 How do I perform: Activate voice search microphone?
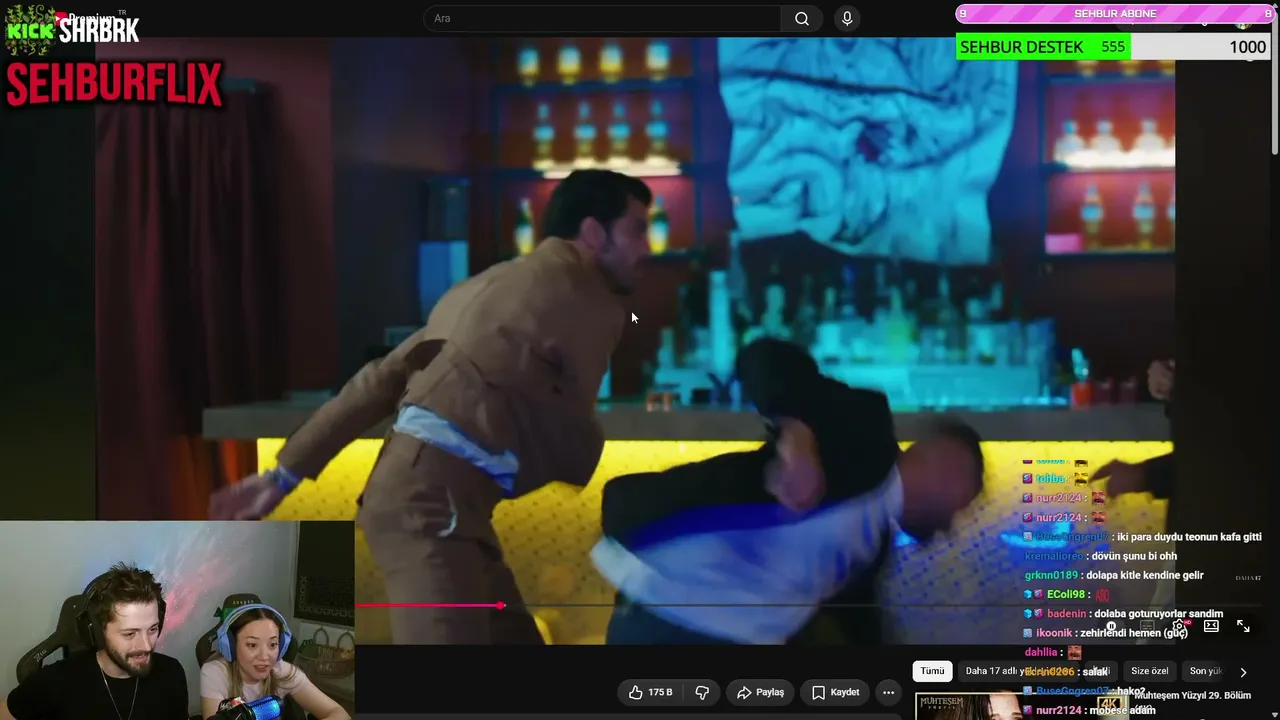click(847, 19)
